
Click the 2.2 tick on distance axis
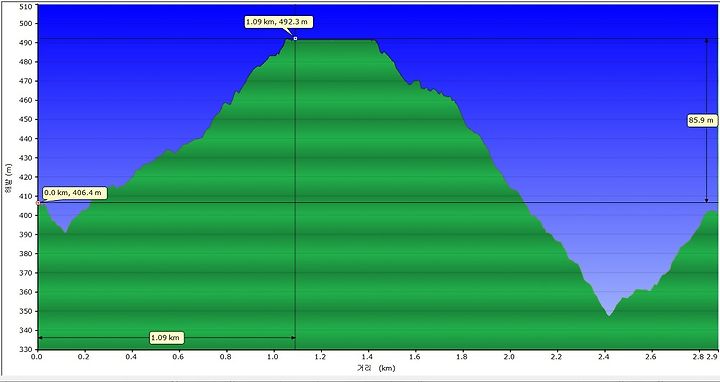(x=556, y=357)
